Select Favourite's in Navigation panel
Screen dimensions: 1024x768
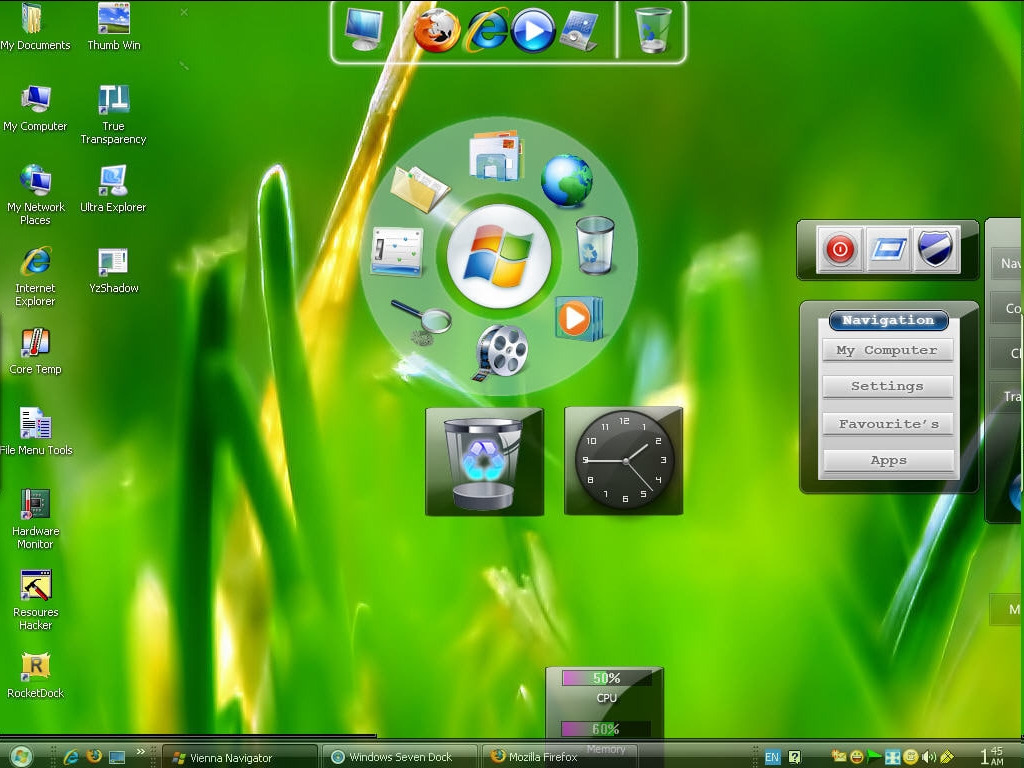pos(887,424)
